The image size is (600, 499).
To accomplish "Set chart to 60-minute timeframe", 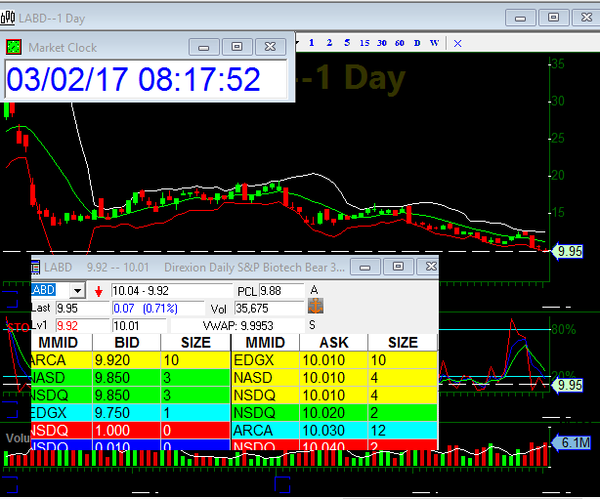I will click(399, 43).
